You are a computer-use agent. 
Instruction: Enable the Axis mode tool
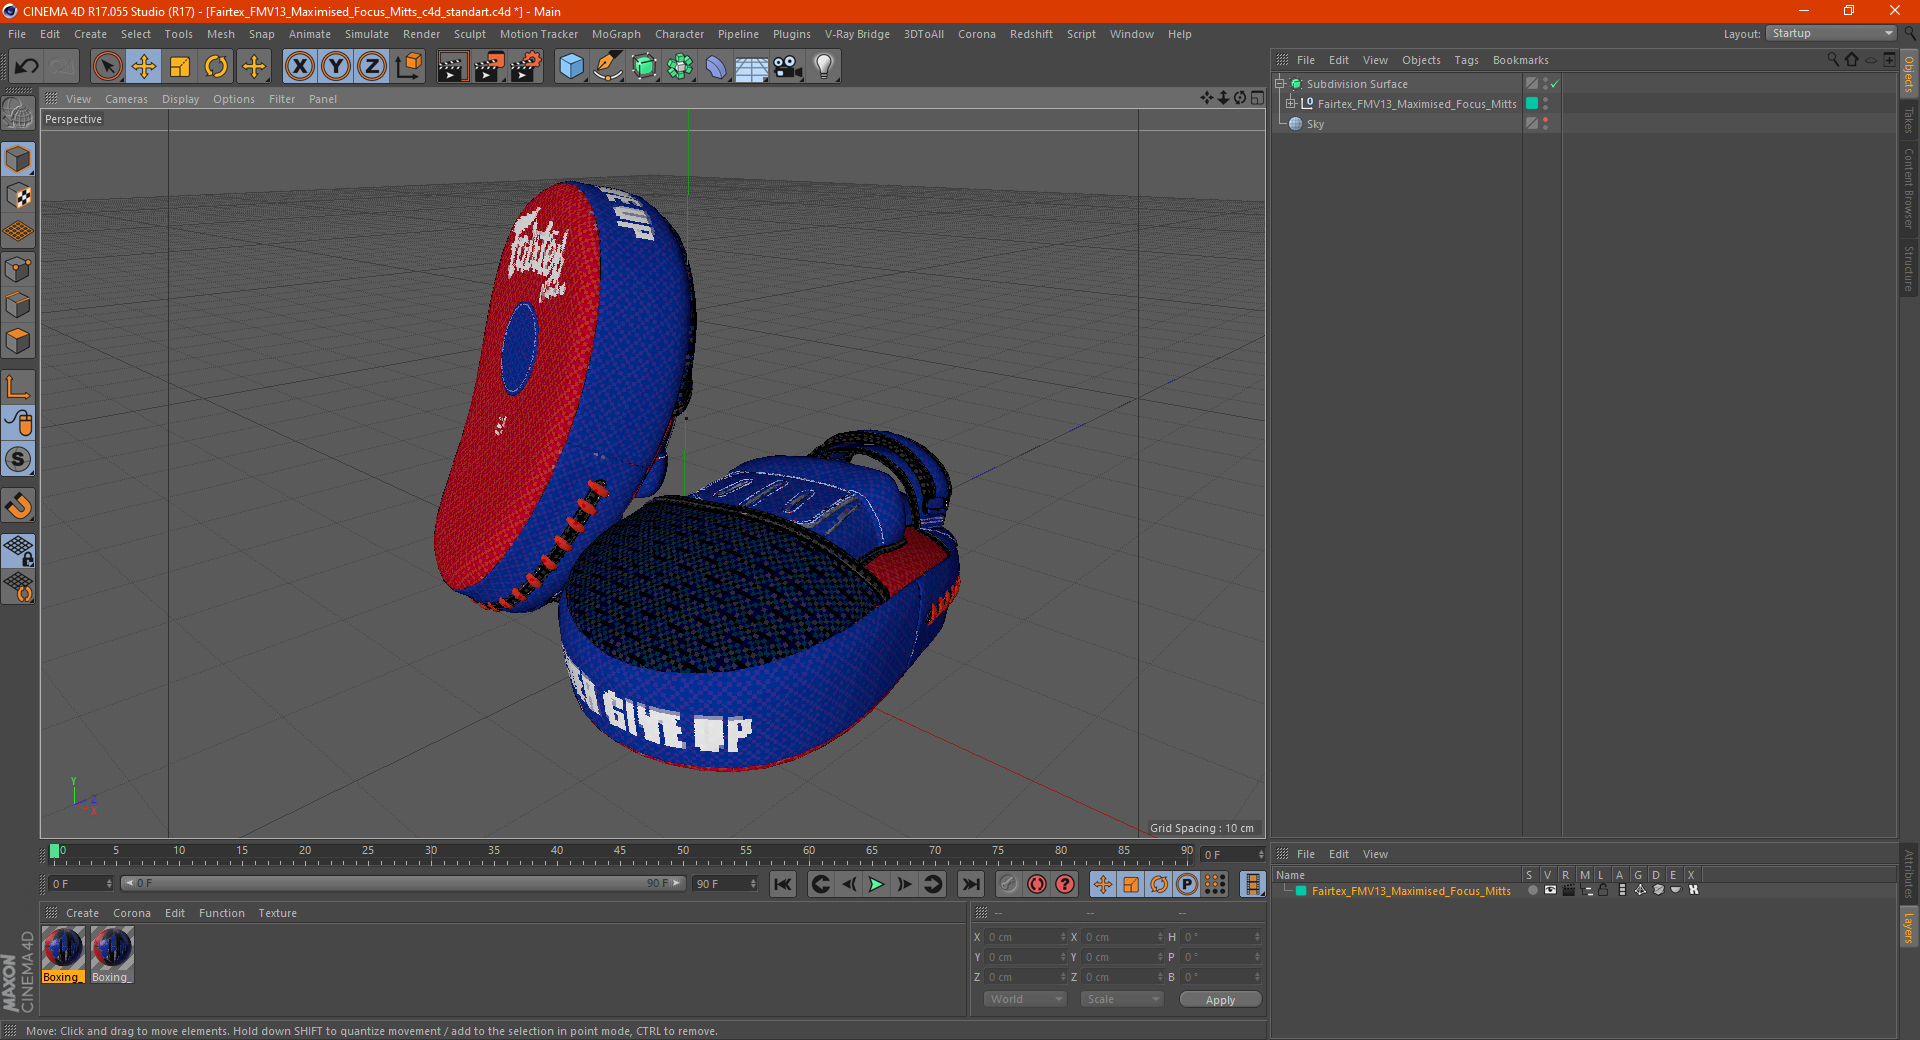(18, 388)
